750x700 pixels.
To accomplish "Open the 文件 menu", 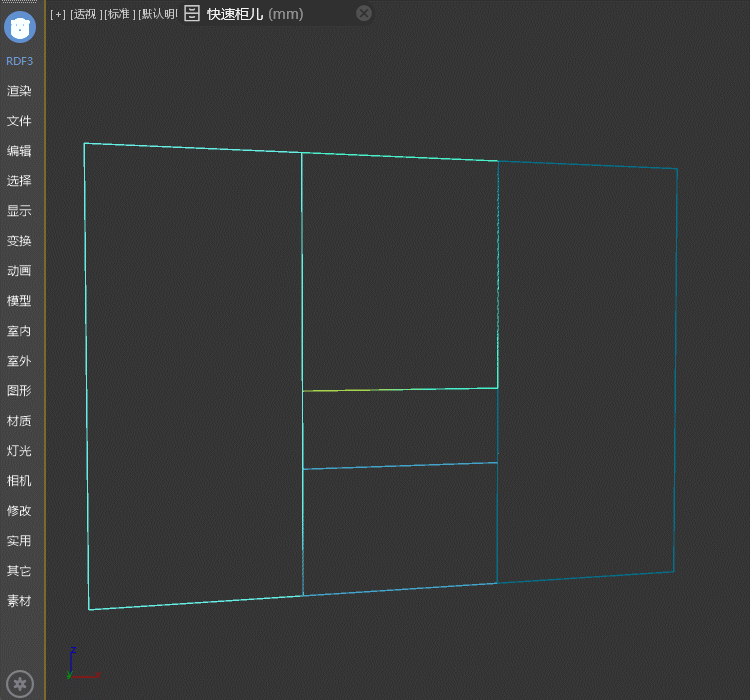I will (x=20, y=121).
